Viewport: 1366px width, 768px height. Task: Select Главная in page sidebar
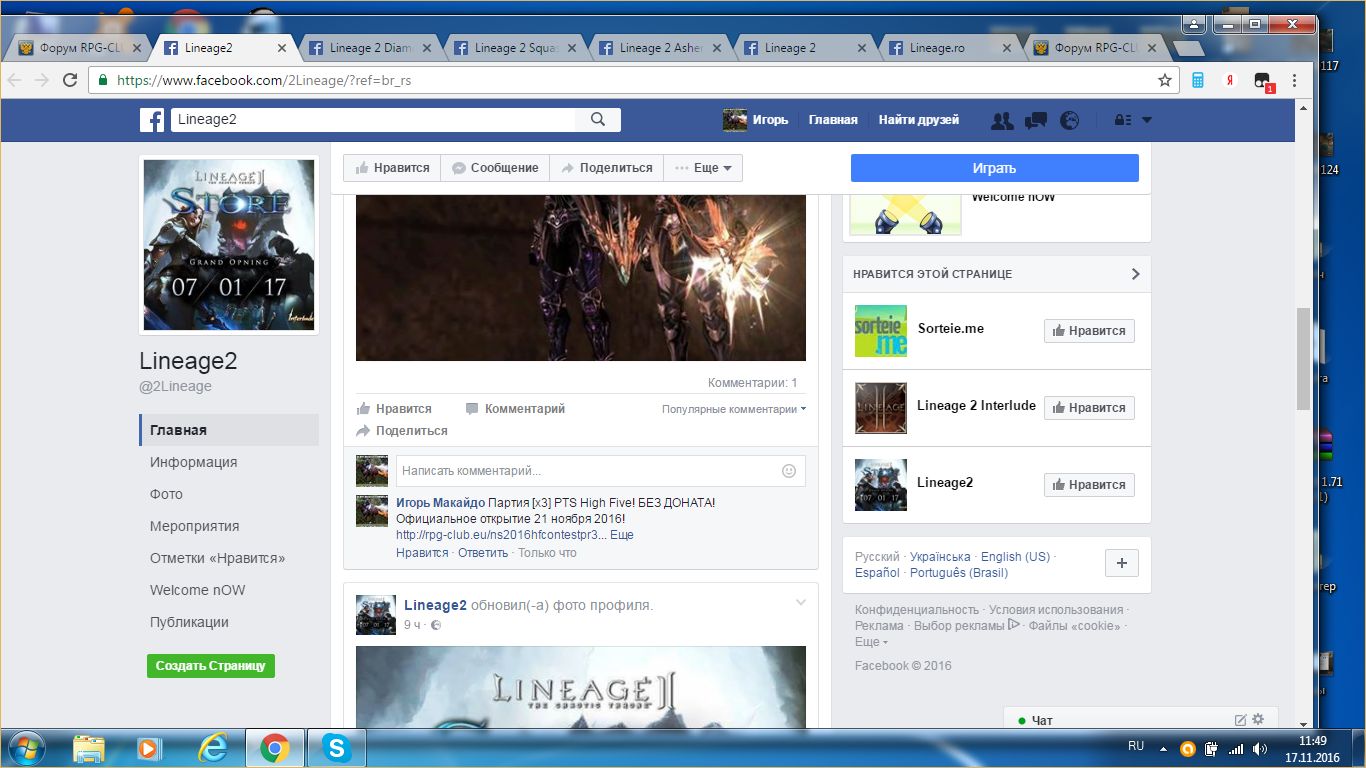click(229, 430)
